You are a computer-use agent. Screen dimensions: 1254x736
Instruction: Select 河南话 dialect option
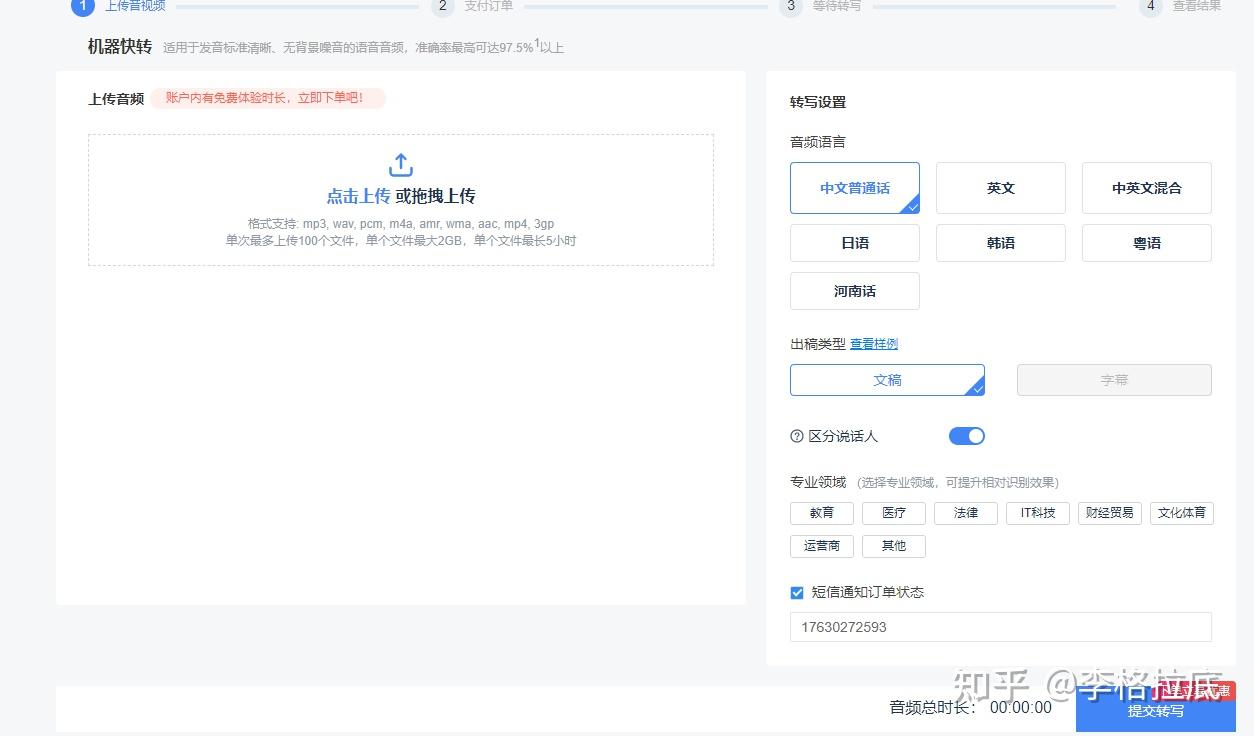coord(855,291)
